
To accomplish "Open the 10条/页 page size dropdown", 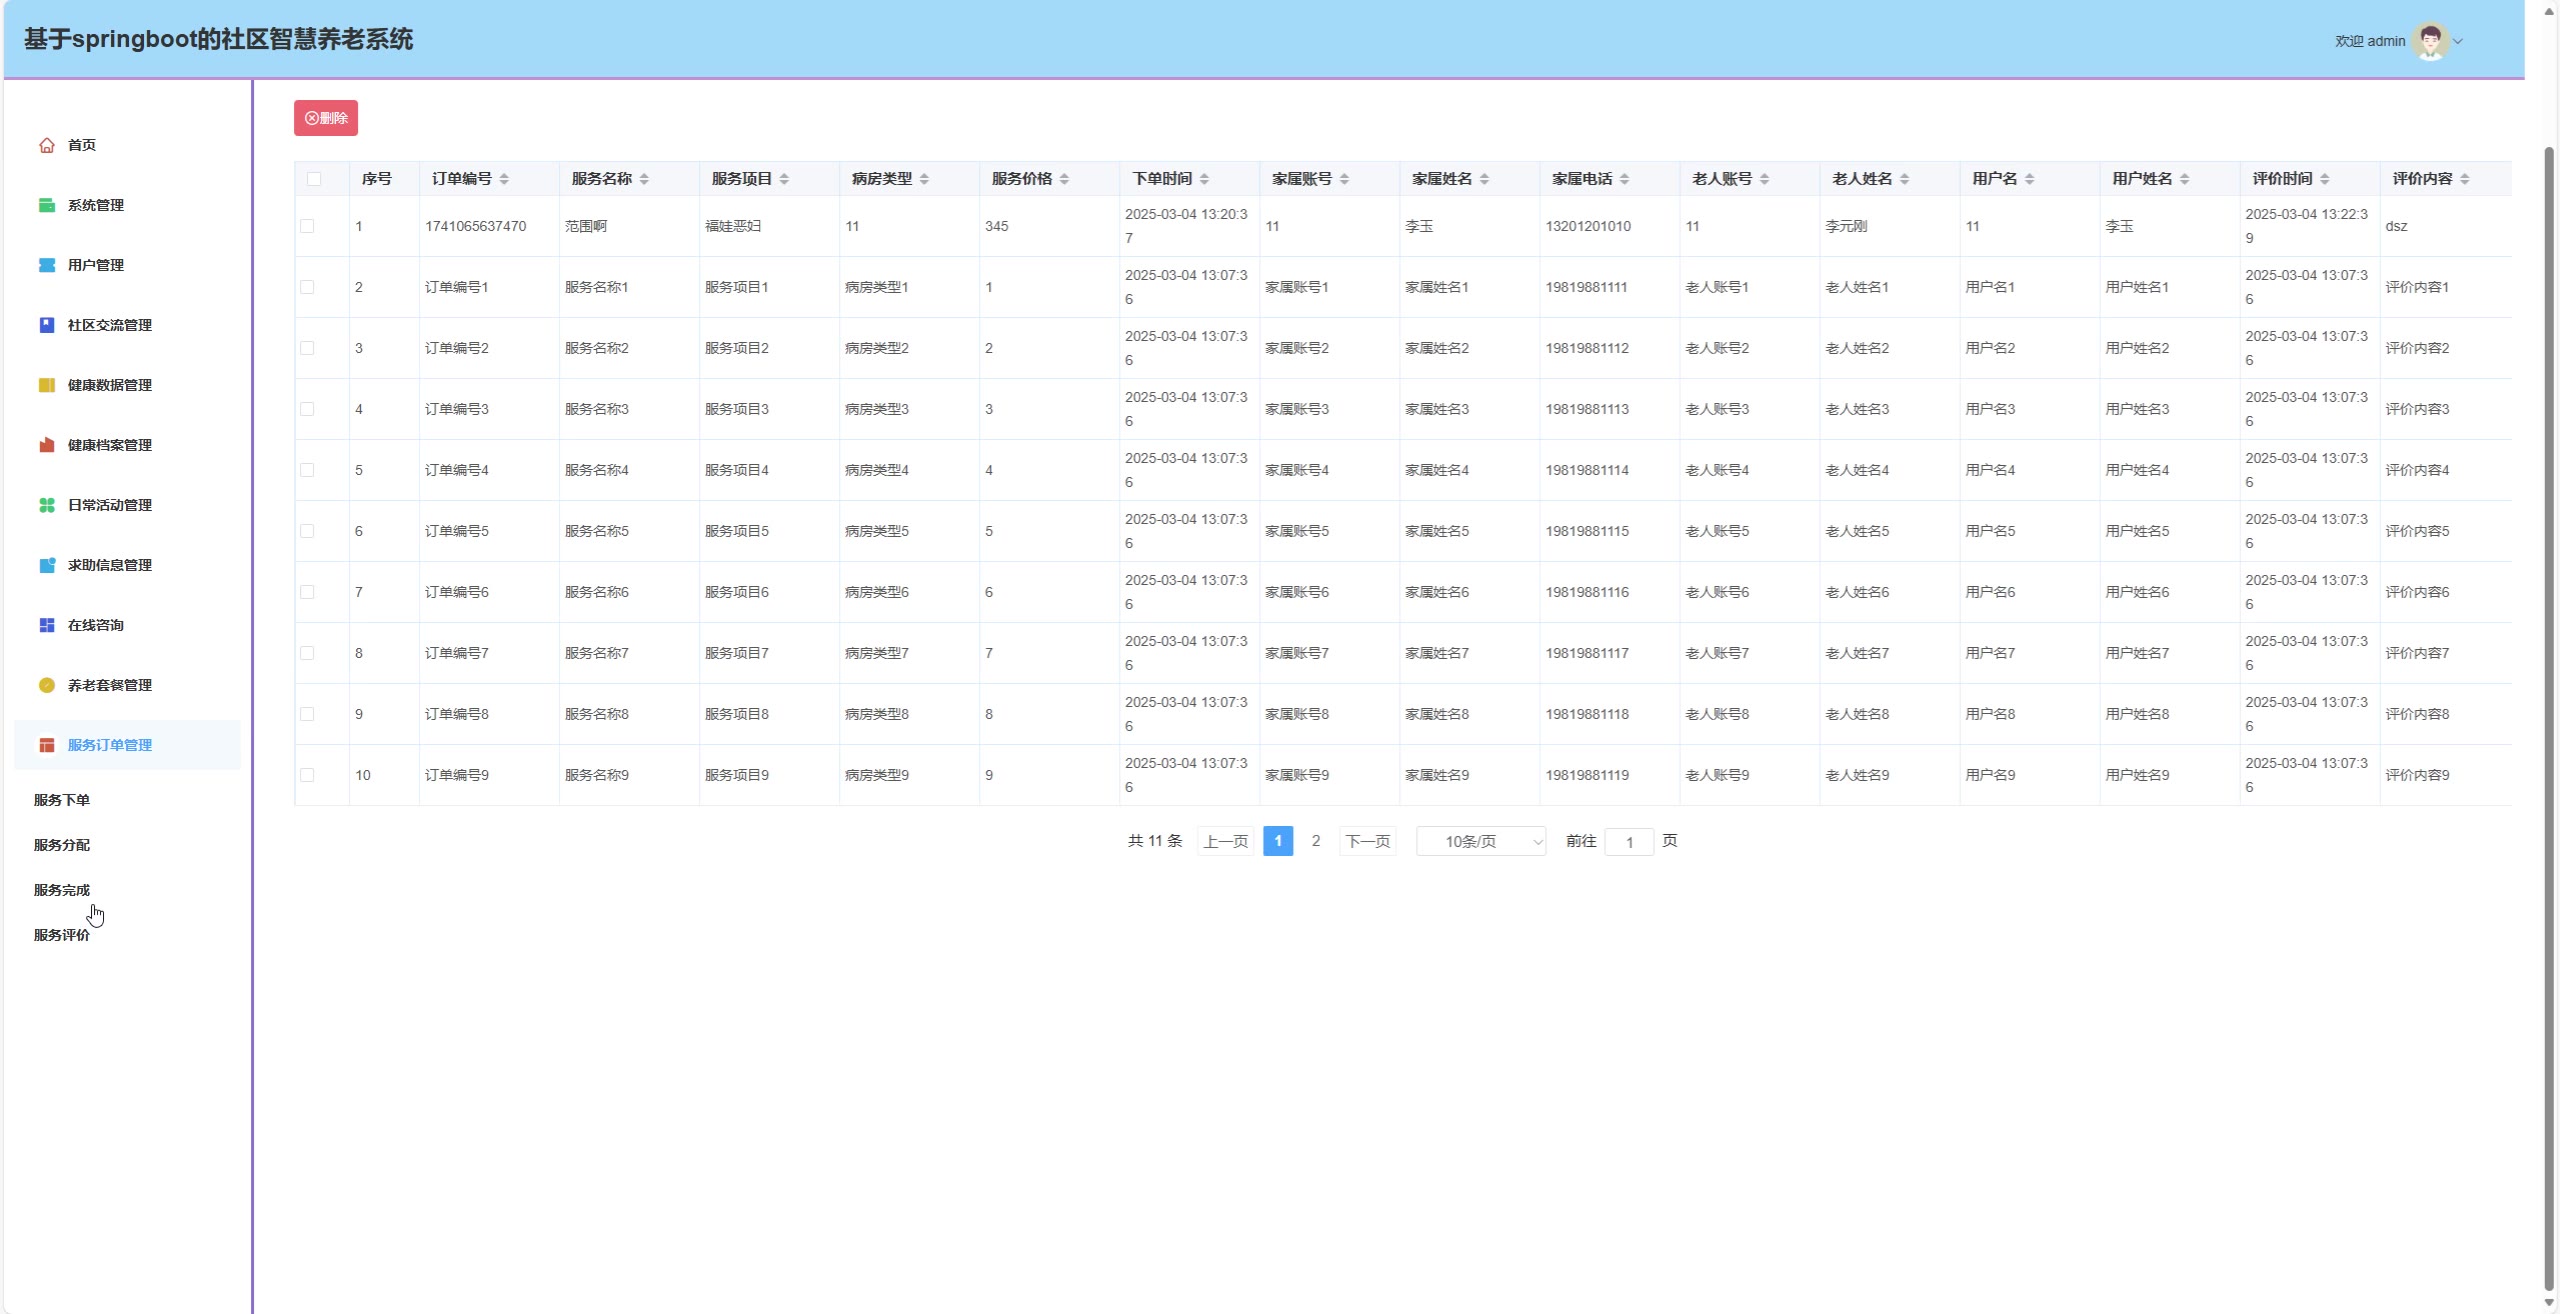I will (x=1481, y=842).
